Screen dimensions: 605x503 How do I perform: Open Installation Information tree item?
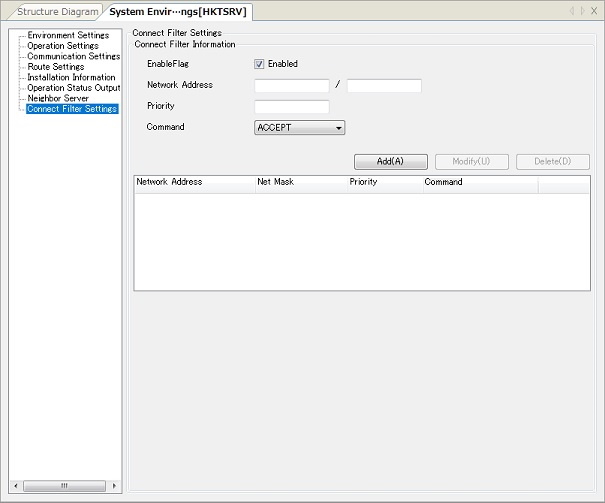(x=71, y=77)
